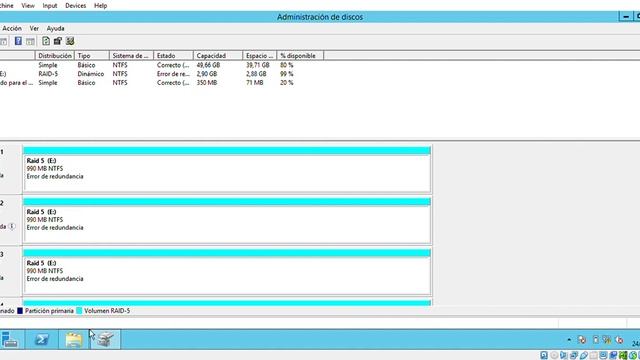
Task: Click the VirtualBox hard disk status icon
Action: [544, 356]
